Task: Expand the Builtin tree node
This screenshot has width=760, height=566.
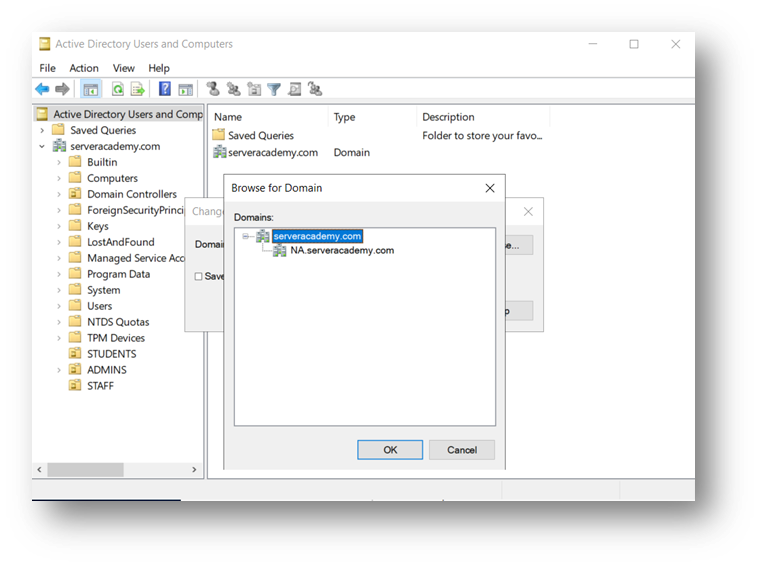Action: [59, 162]
